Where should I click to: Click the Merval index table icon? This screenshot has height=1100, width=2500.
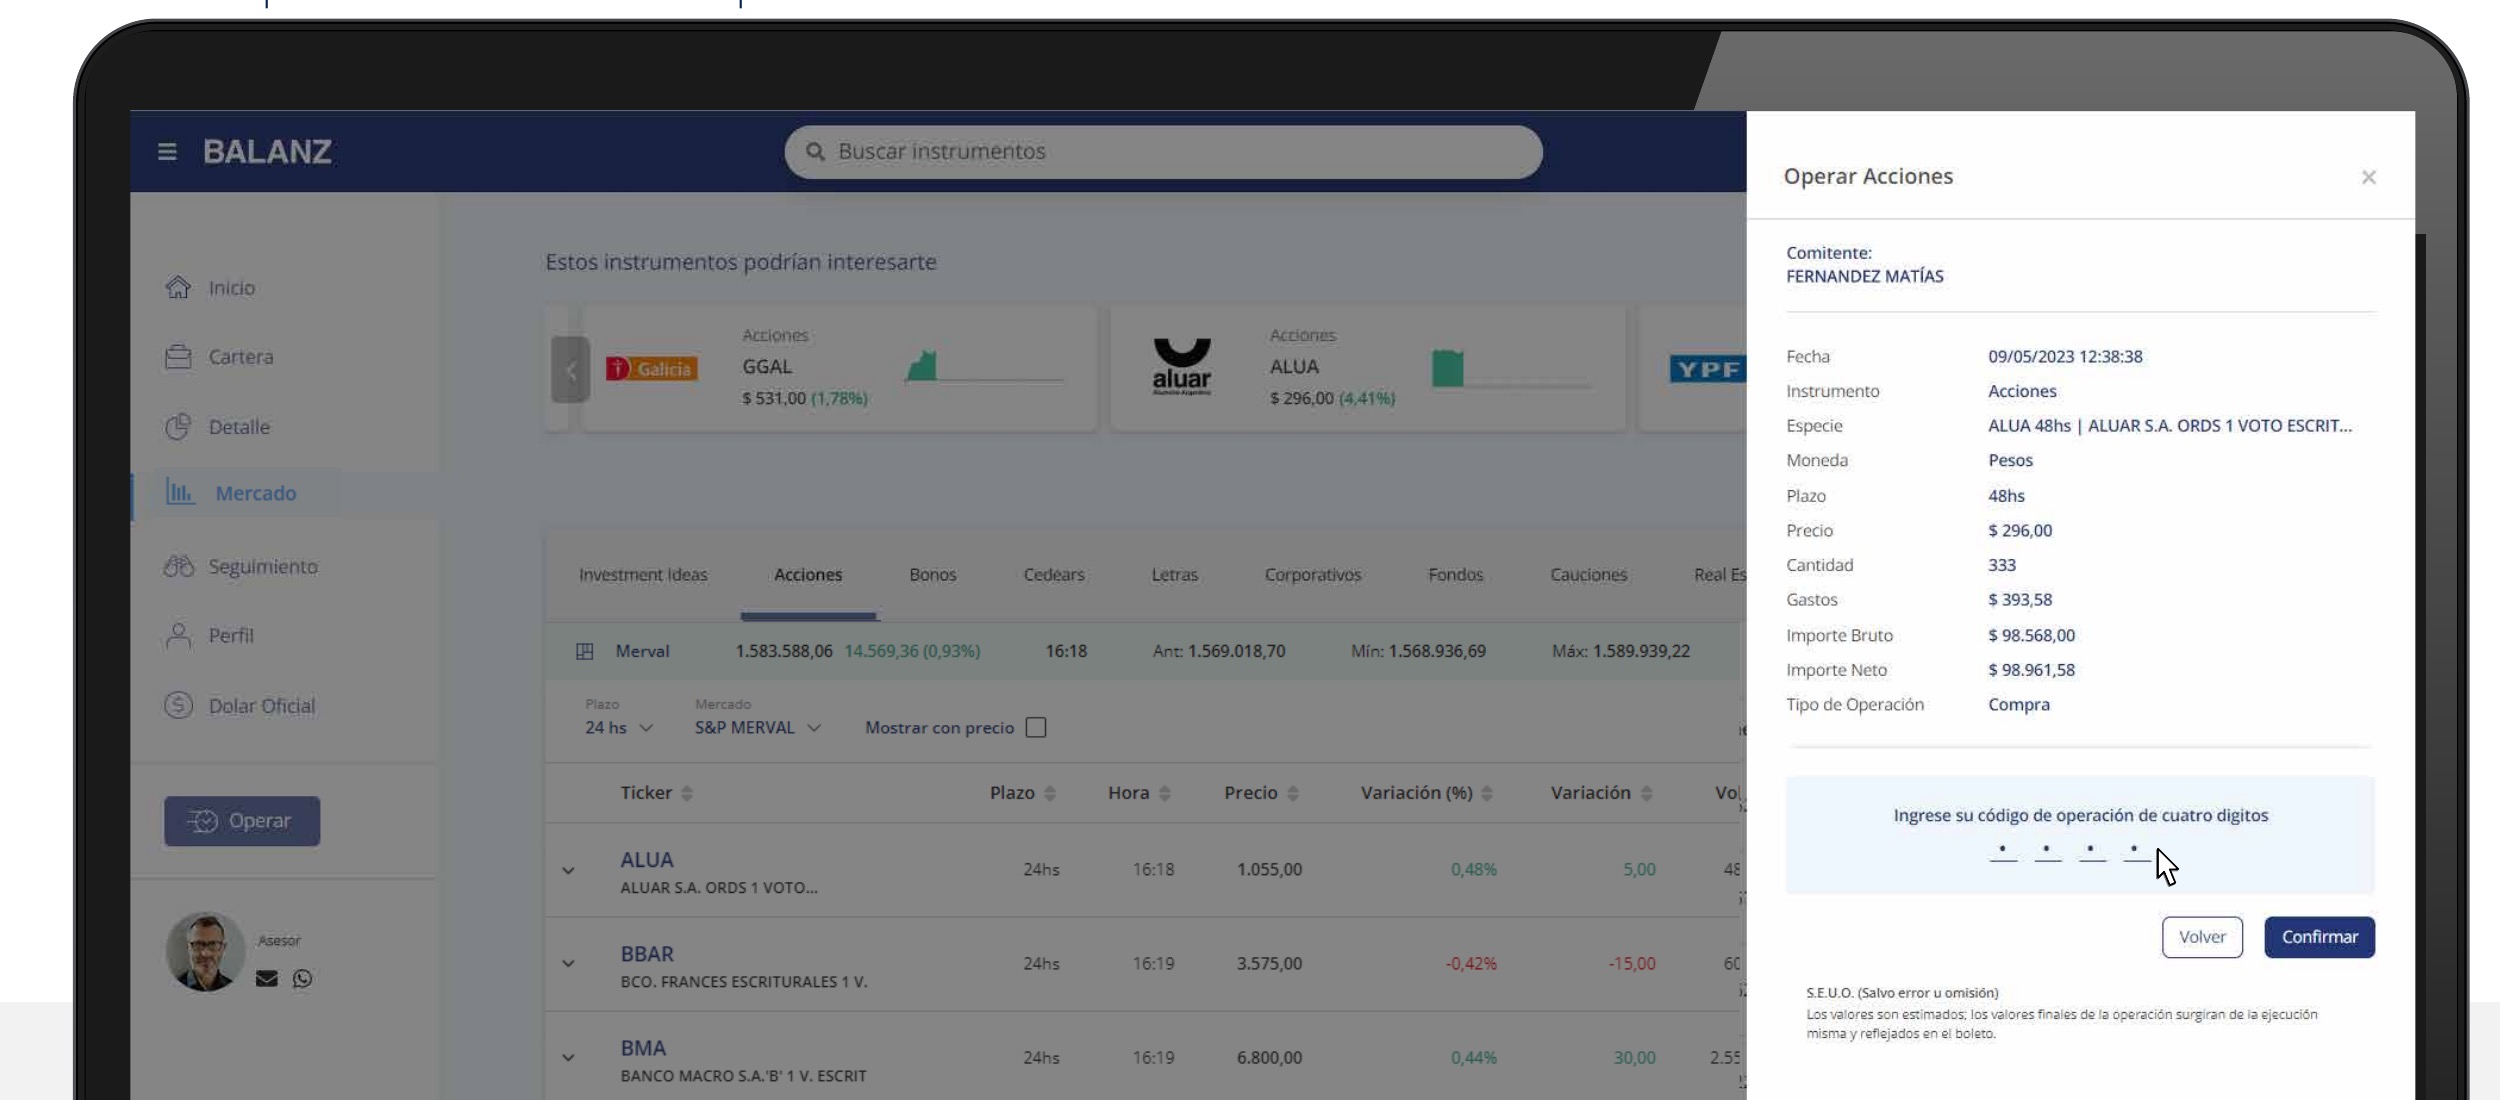point(585,652)
